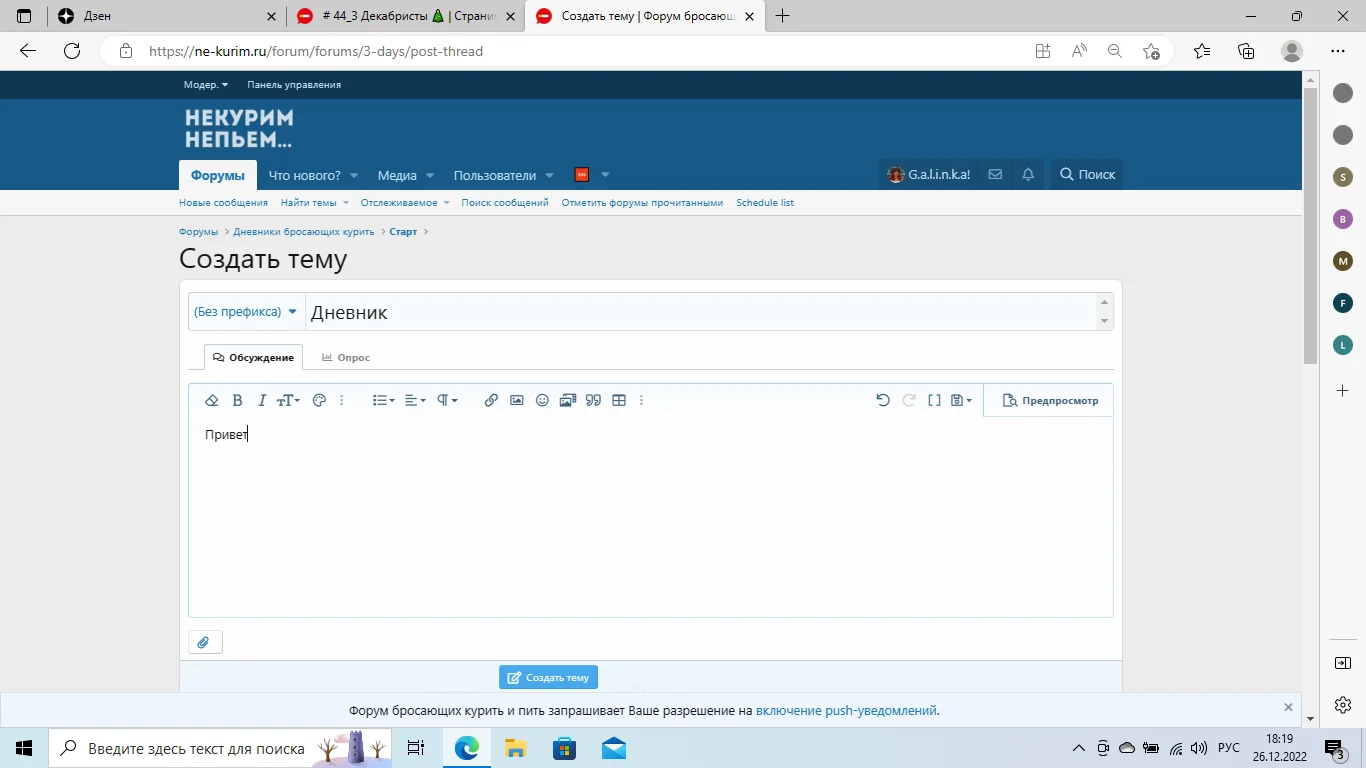Click the Поиск сообщений link

coord(505,202)
